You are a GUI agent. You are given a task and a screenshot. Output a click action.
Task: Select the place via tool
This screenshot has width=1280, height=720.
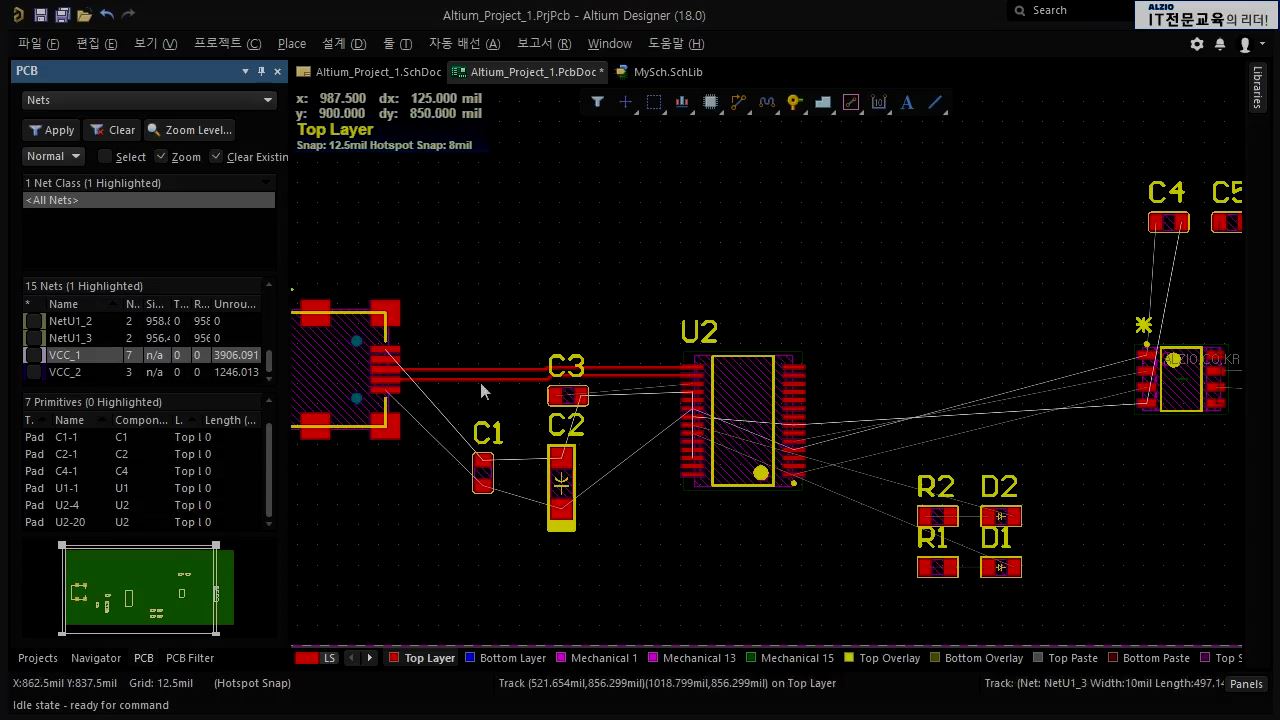coord(795,102)
